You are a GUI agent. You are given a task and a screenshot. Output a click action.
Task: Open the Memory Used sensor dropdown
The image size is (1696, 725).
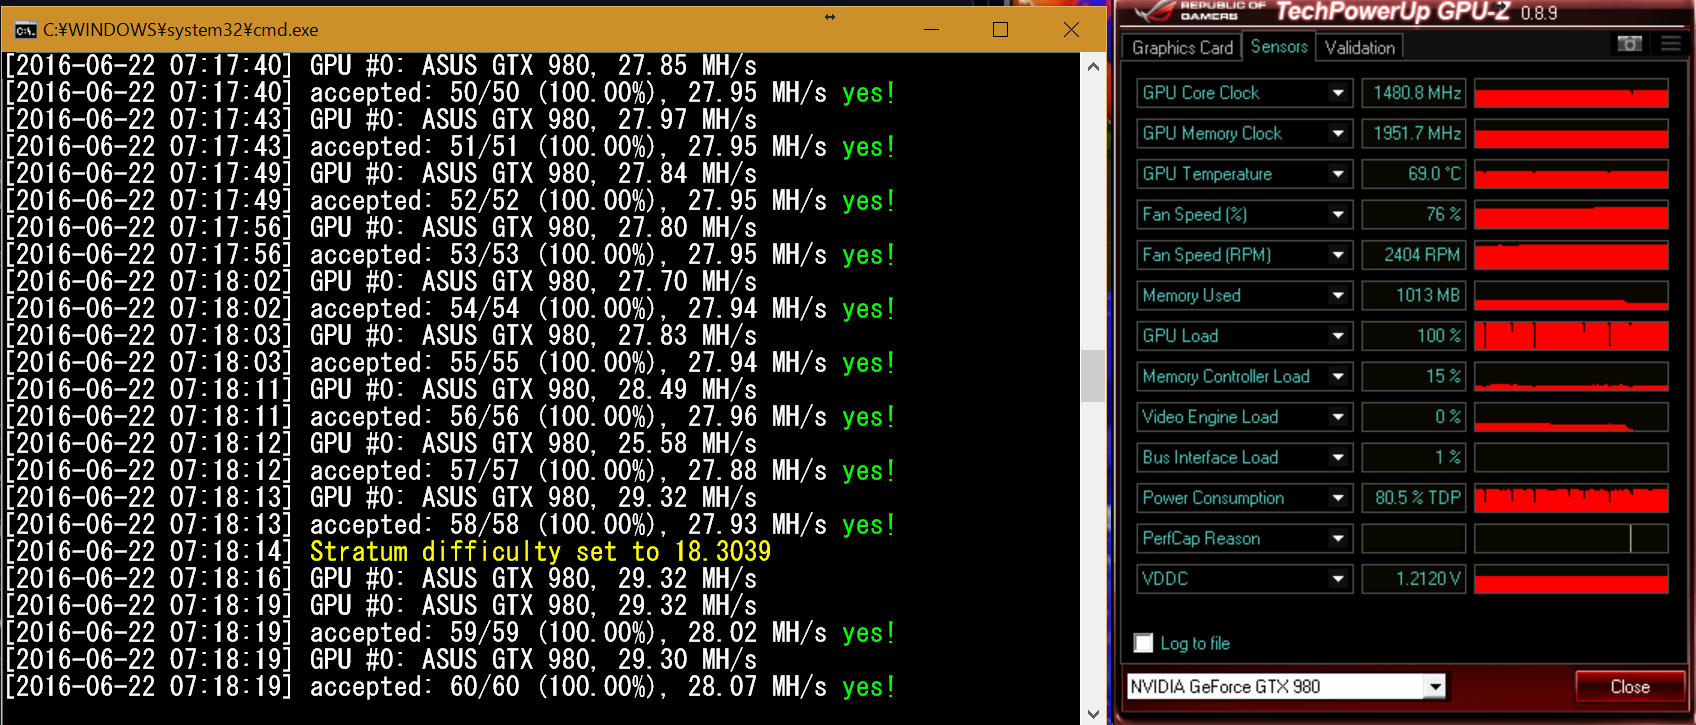(x=1338, y=295)
